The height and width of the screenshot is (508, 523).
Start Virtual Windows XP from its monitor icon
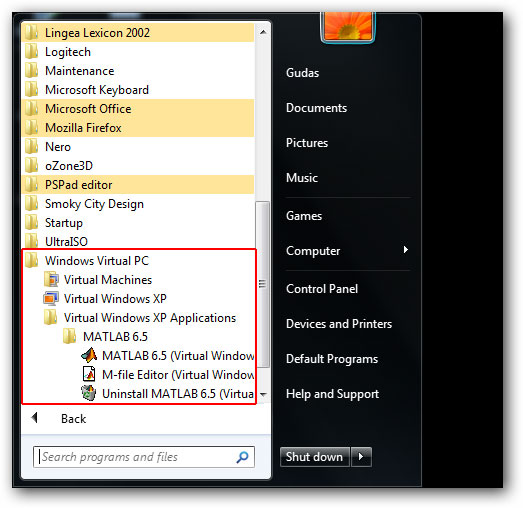click(51, 299)
